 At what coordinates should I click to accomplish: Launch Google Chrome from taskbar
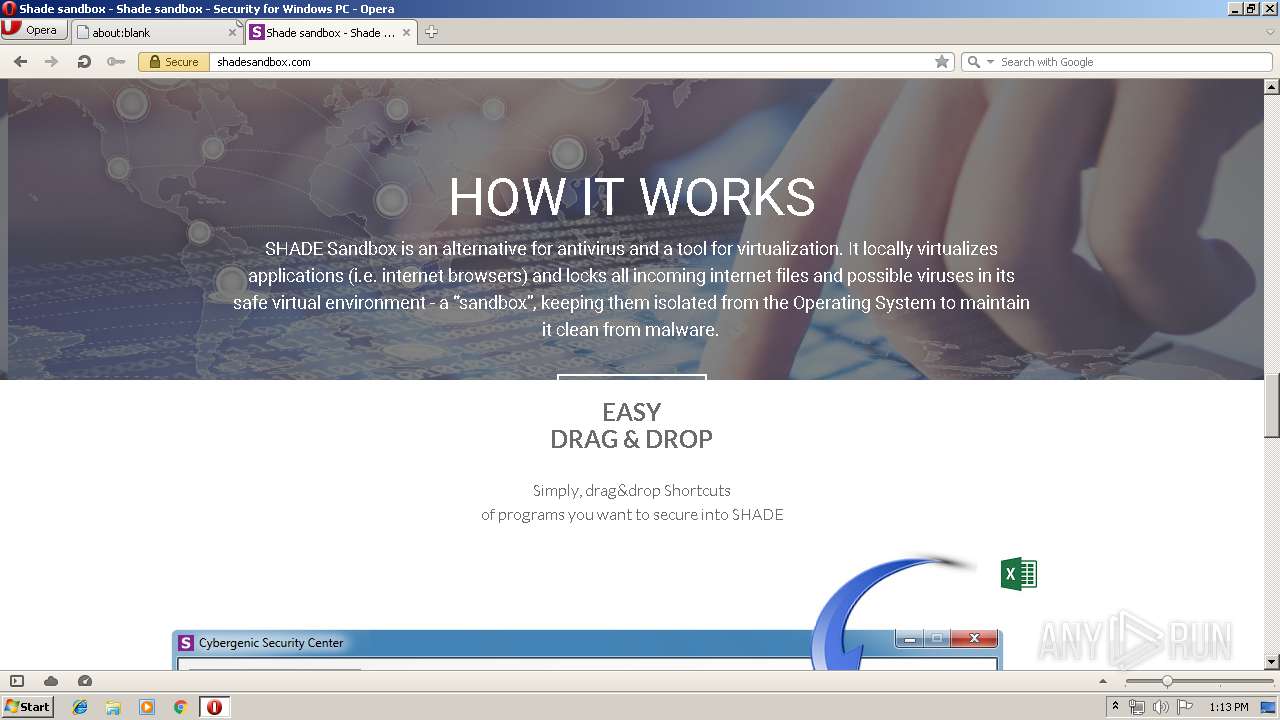tap(180, 707)
